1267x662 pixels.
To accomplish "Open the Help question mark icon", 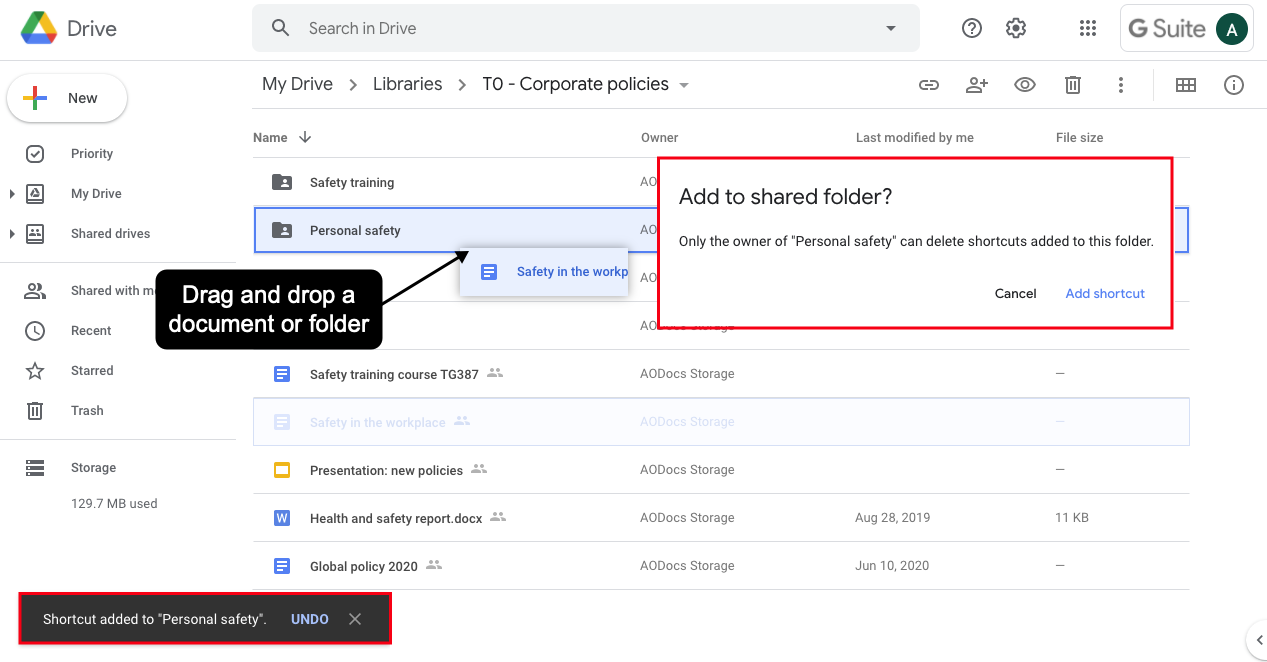I will pyautogui.click(x=972, y=28).
